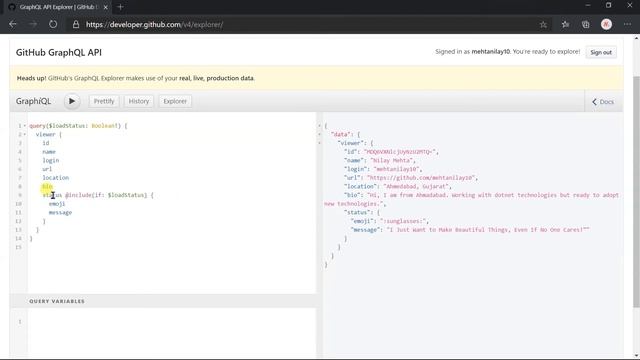Click the 'Boolean!' type in query
Screen dimensions: 640x360
coord(105,126)
